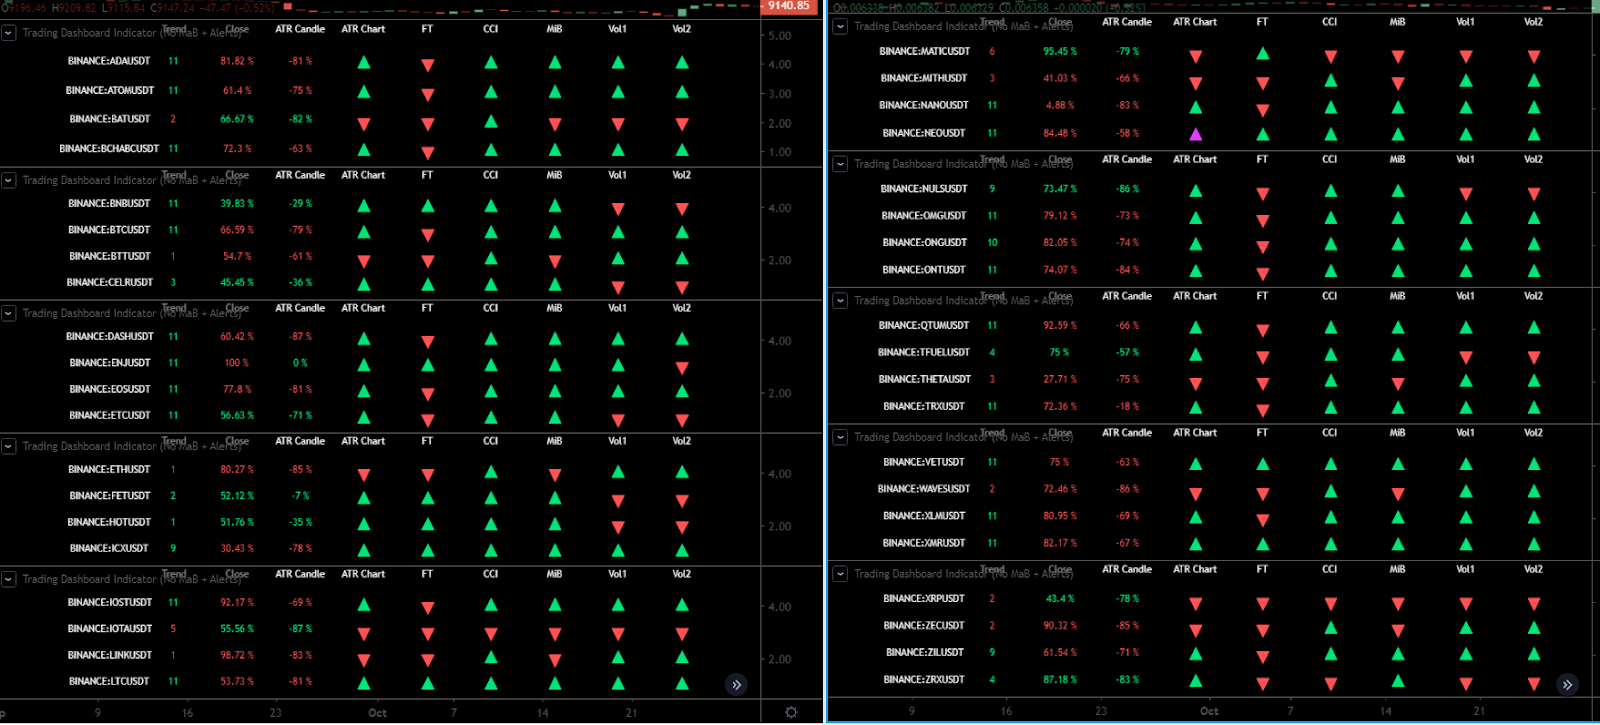This screenshot has width=1600, height=725.
Task: Click the BINANCE:NEOUSDT symbol label
Action: click(x=924, y=133)
